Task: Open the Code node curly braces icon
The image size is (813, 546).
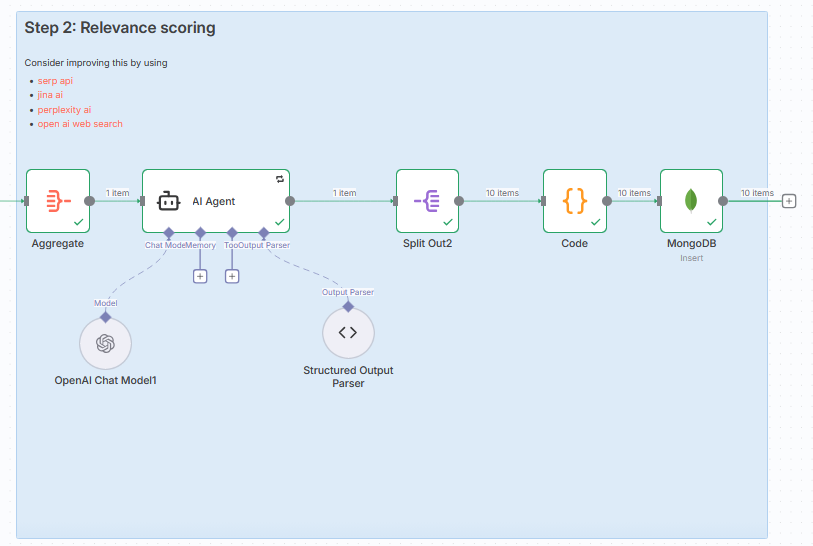Action: pos(574,200)
